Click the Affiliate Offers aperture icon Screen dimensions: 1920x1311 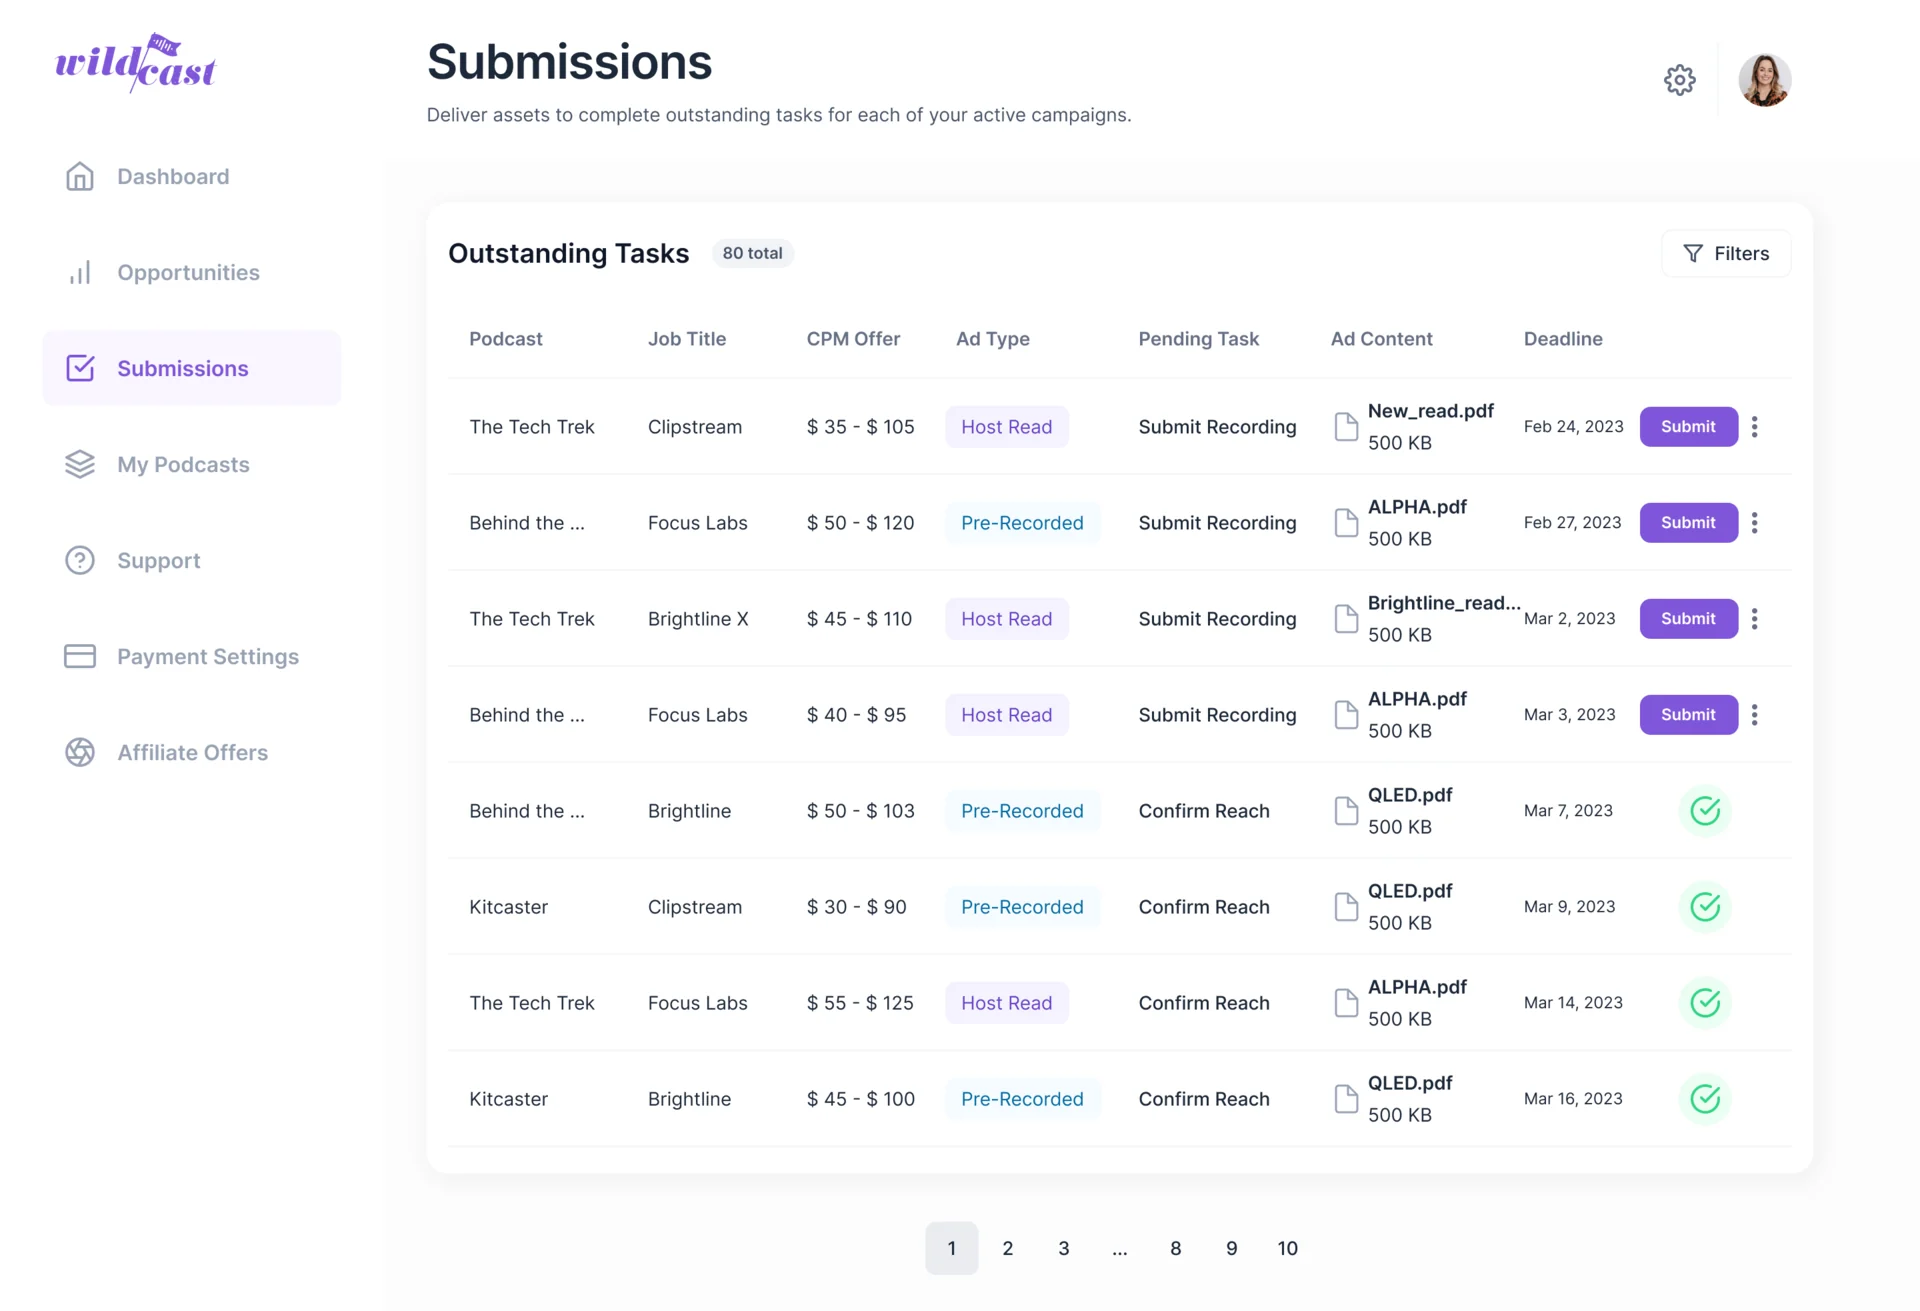tap(80, 752)
